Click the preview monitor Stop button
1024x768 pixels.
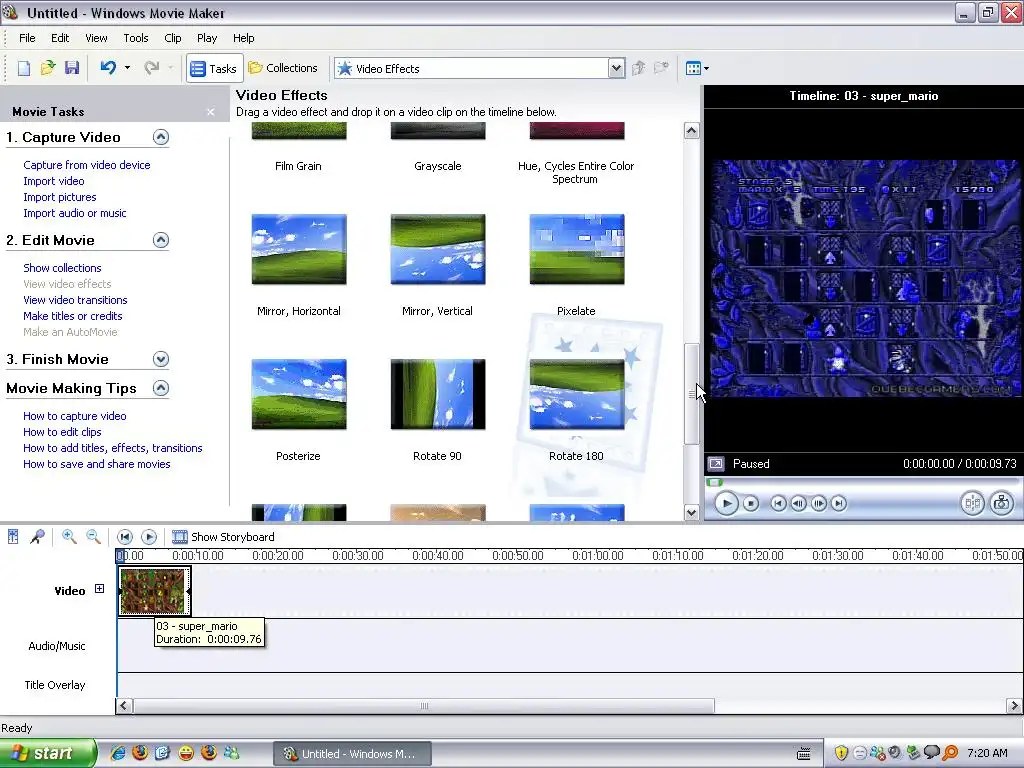coord(751,504)
